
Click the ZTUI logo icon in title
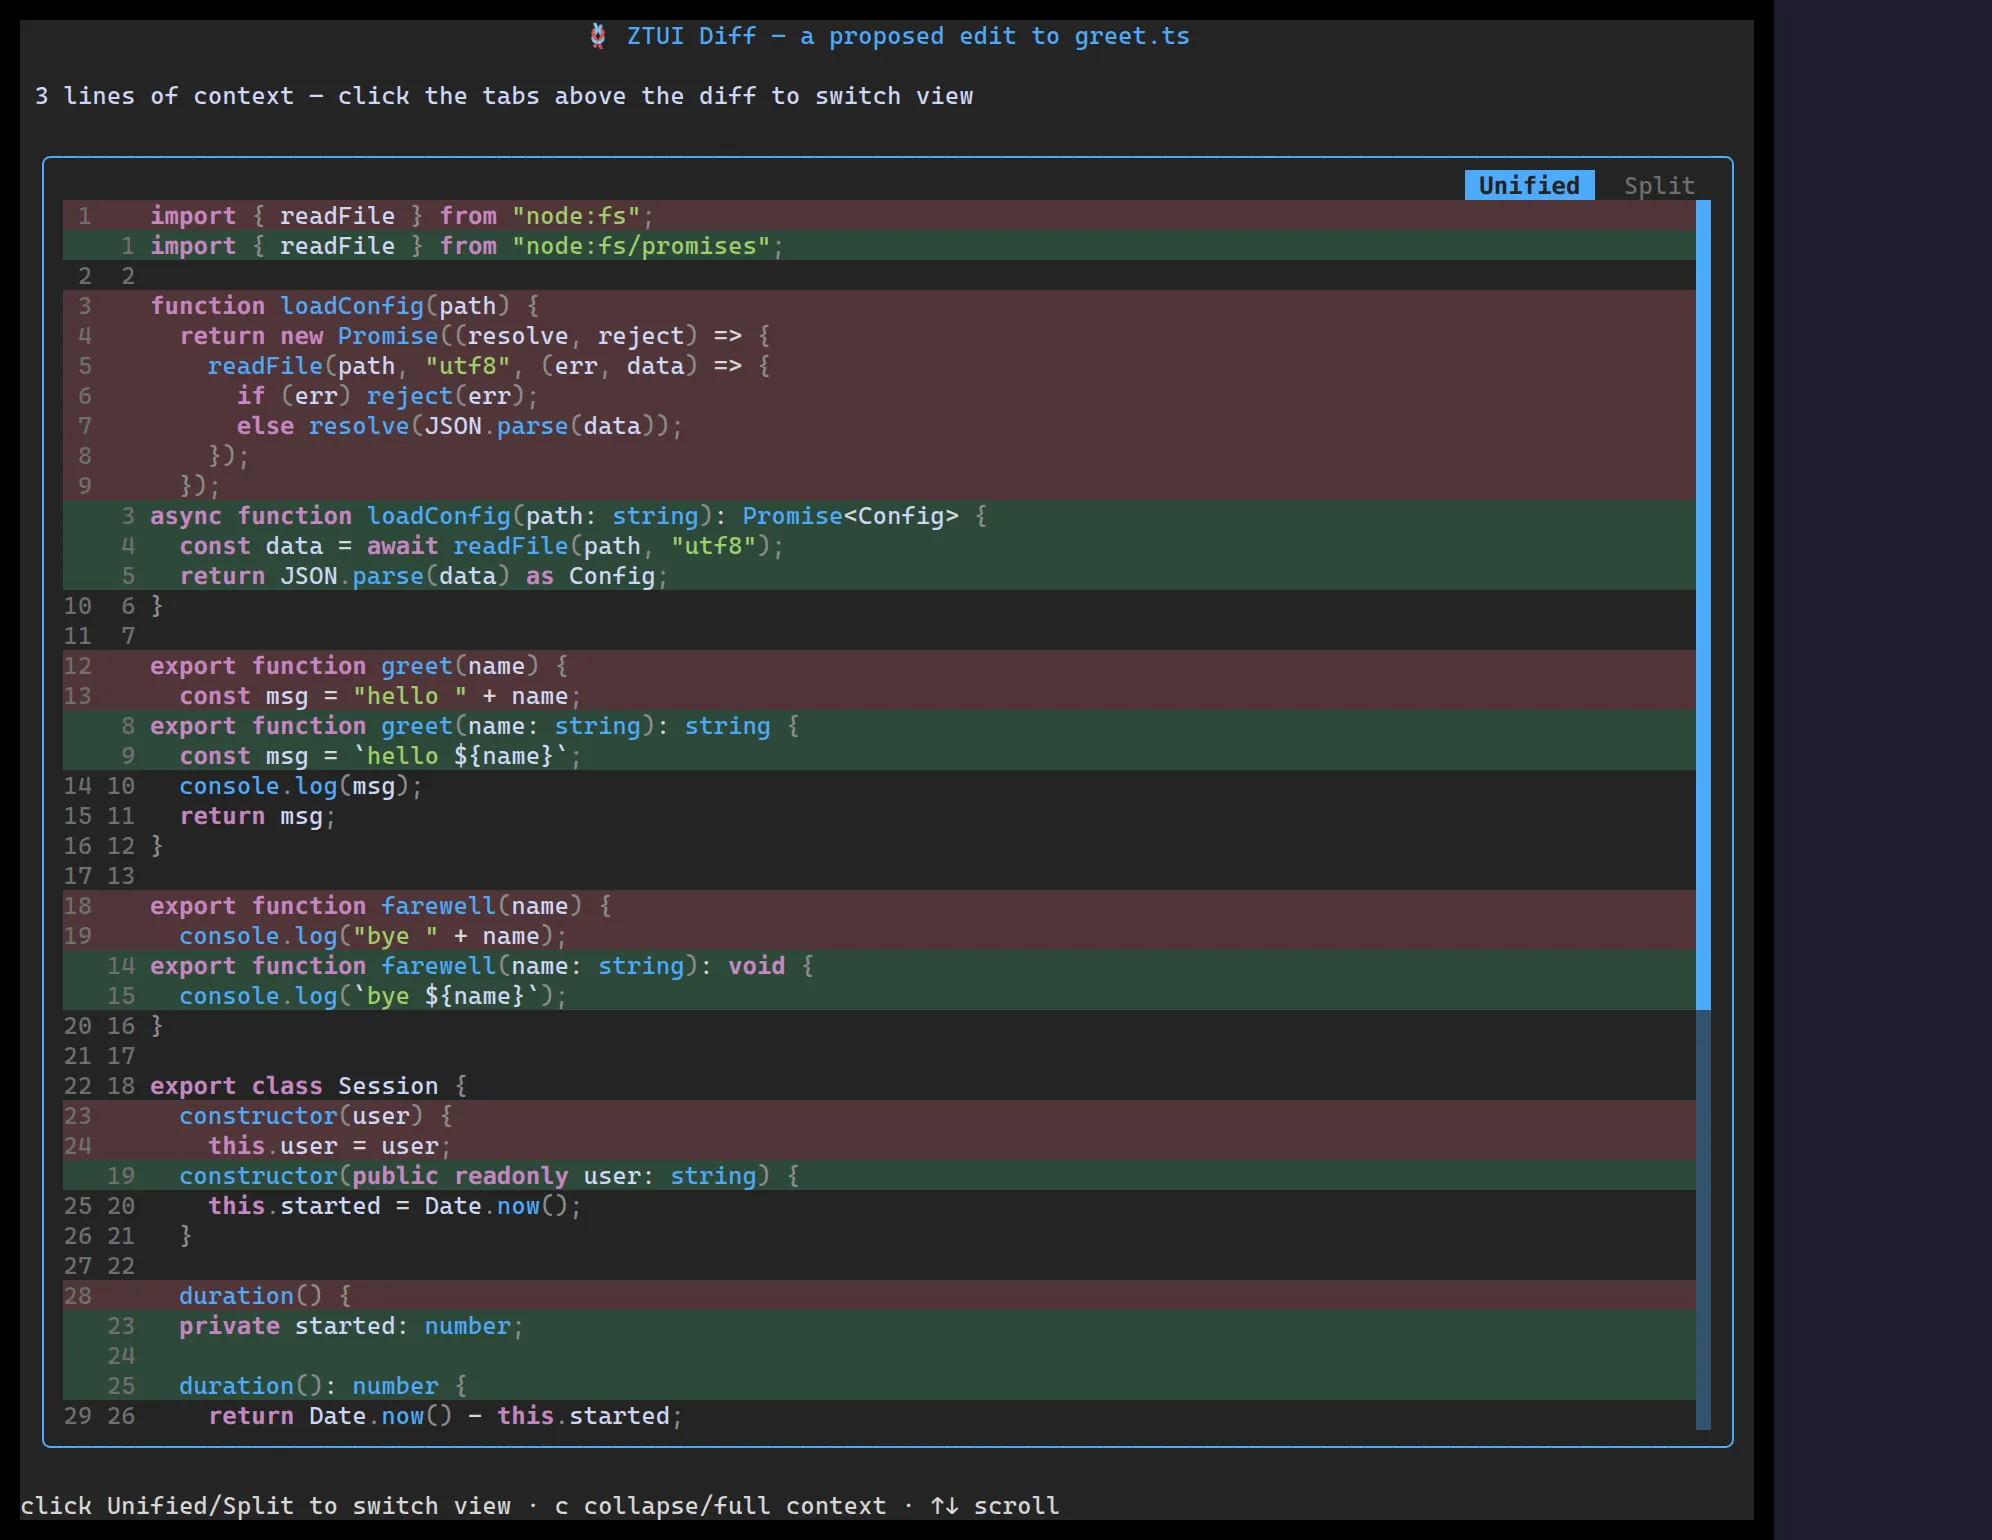(598, 36)
